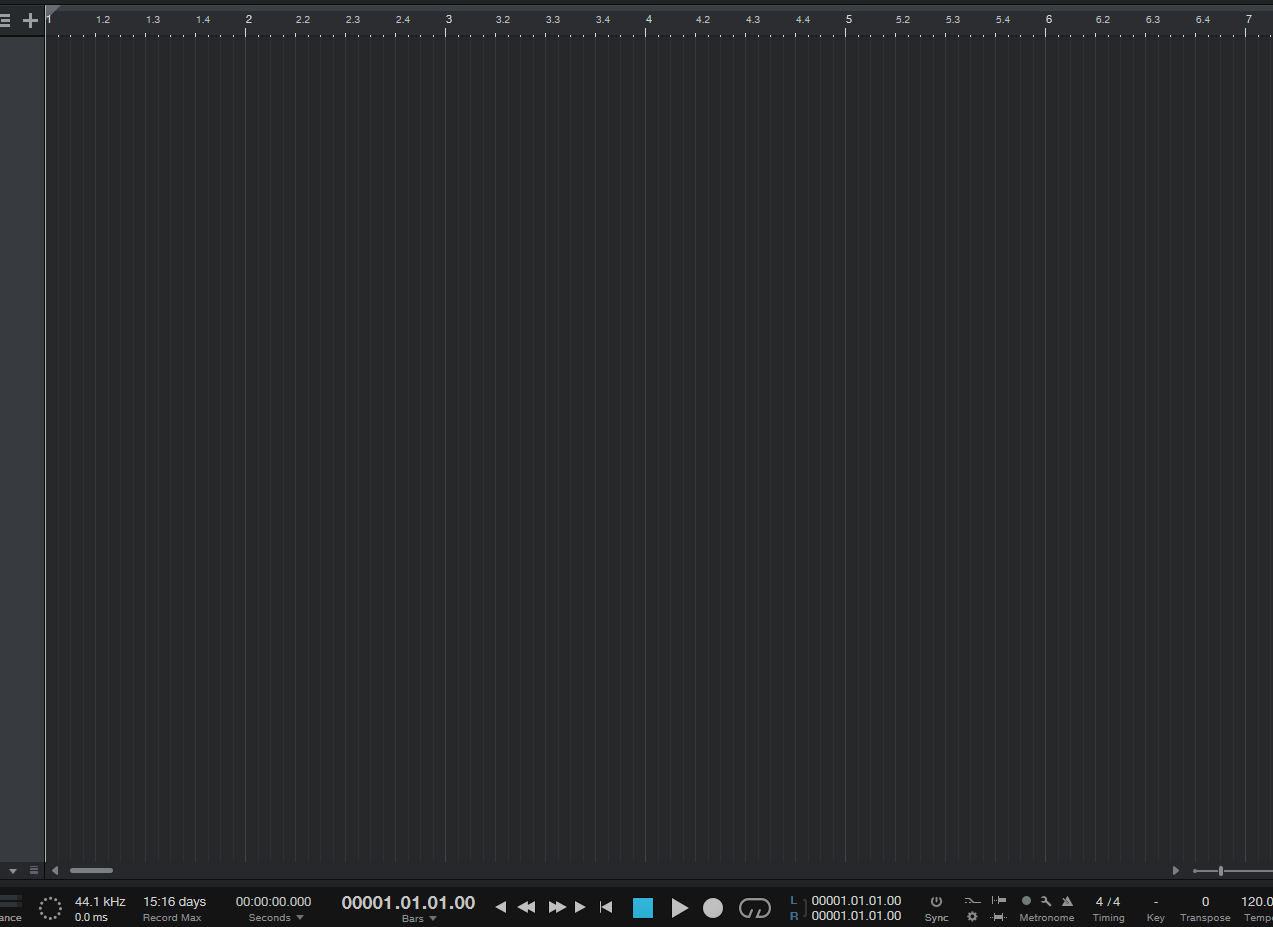Open the track list menu icon
This screenshot has height=927, width=1273.
pos(5,20)
